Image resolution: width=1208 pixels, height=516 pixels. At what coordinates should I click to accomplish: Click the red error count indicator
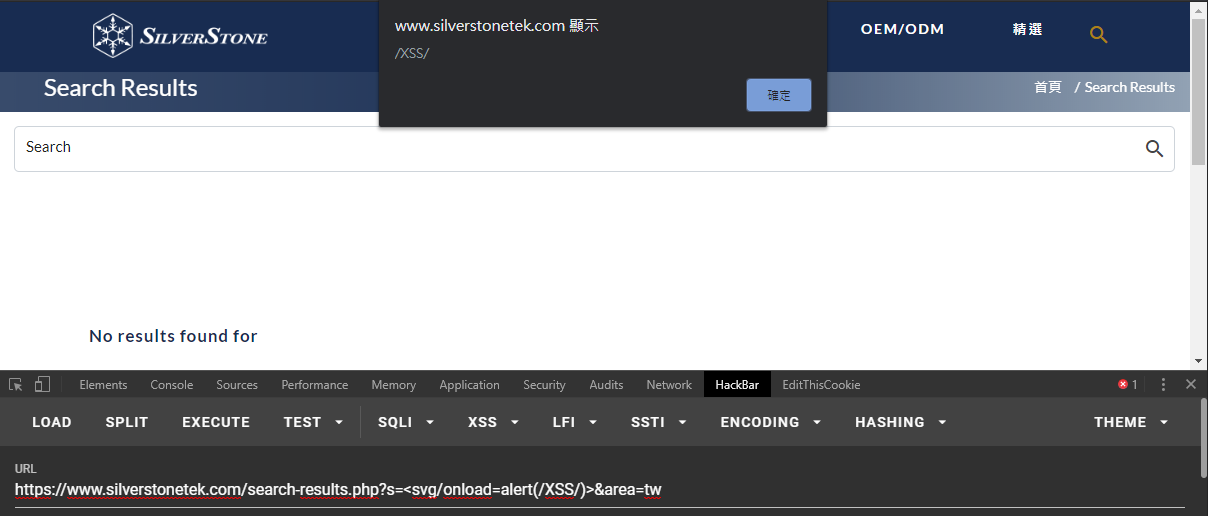(1128, 384)
